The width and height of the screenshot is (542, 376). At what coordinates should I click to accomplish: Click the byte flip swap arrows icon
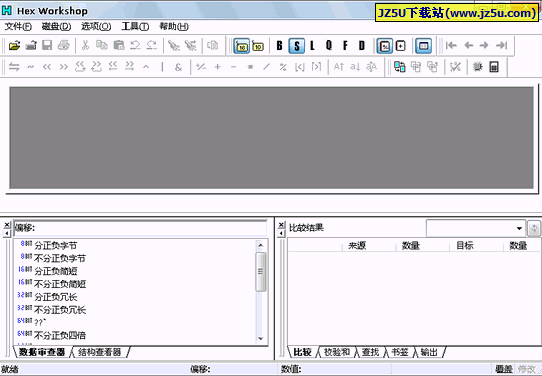pyautogui.click(x=14, y=67)
